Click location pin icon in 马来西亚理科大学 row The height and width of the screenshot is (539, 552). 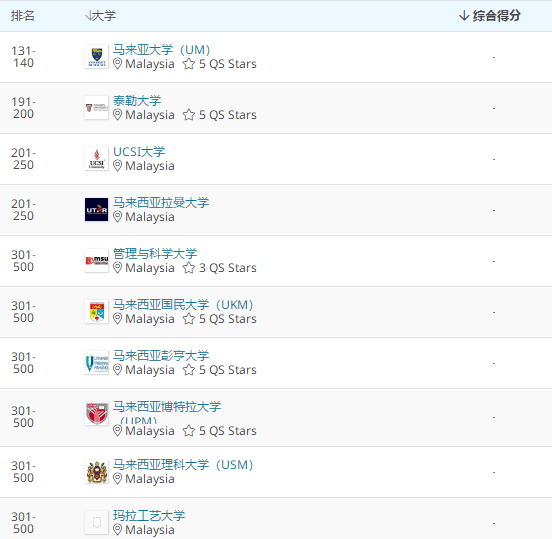tap(118, 479)
